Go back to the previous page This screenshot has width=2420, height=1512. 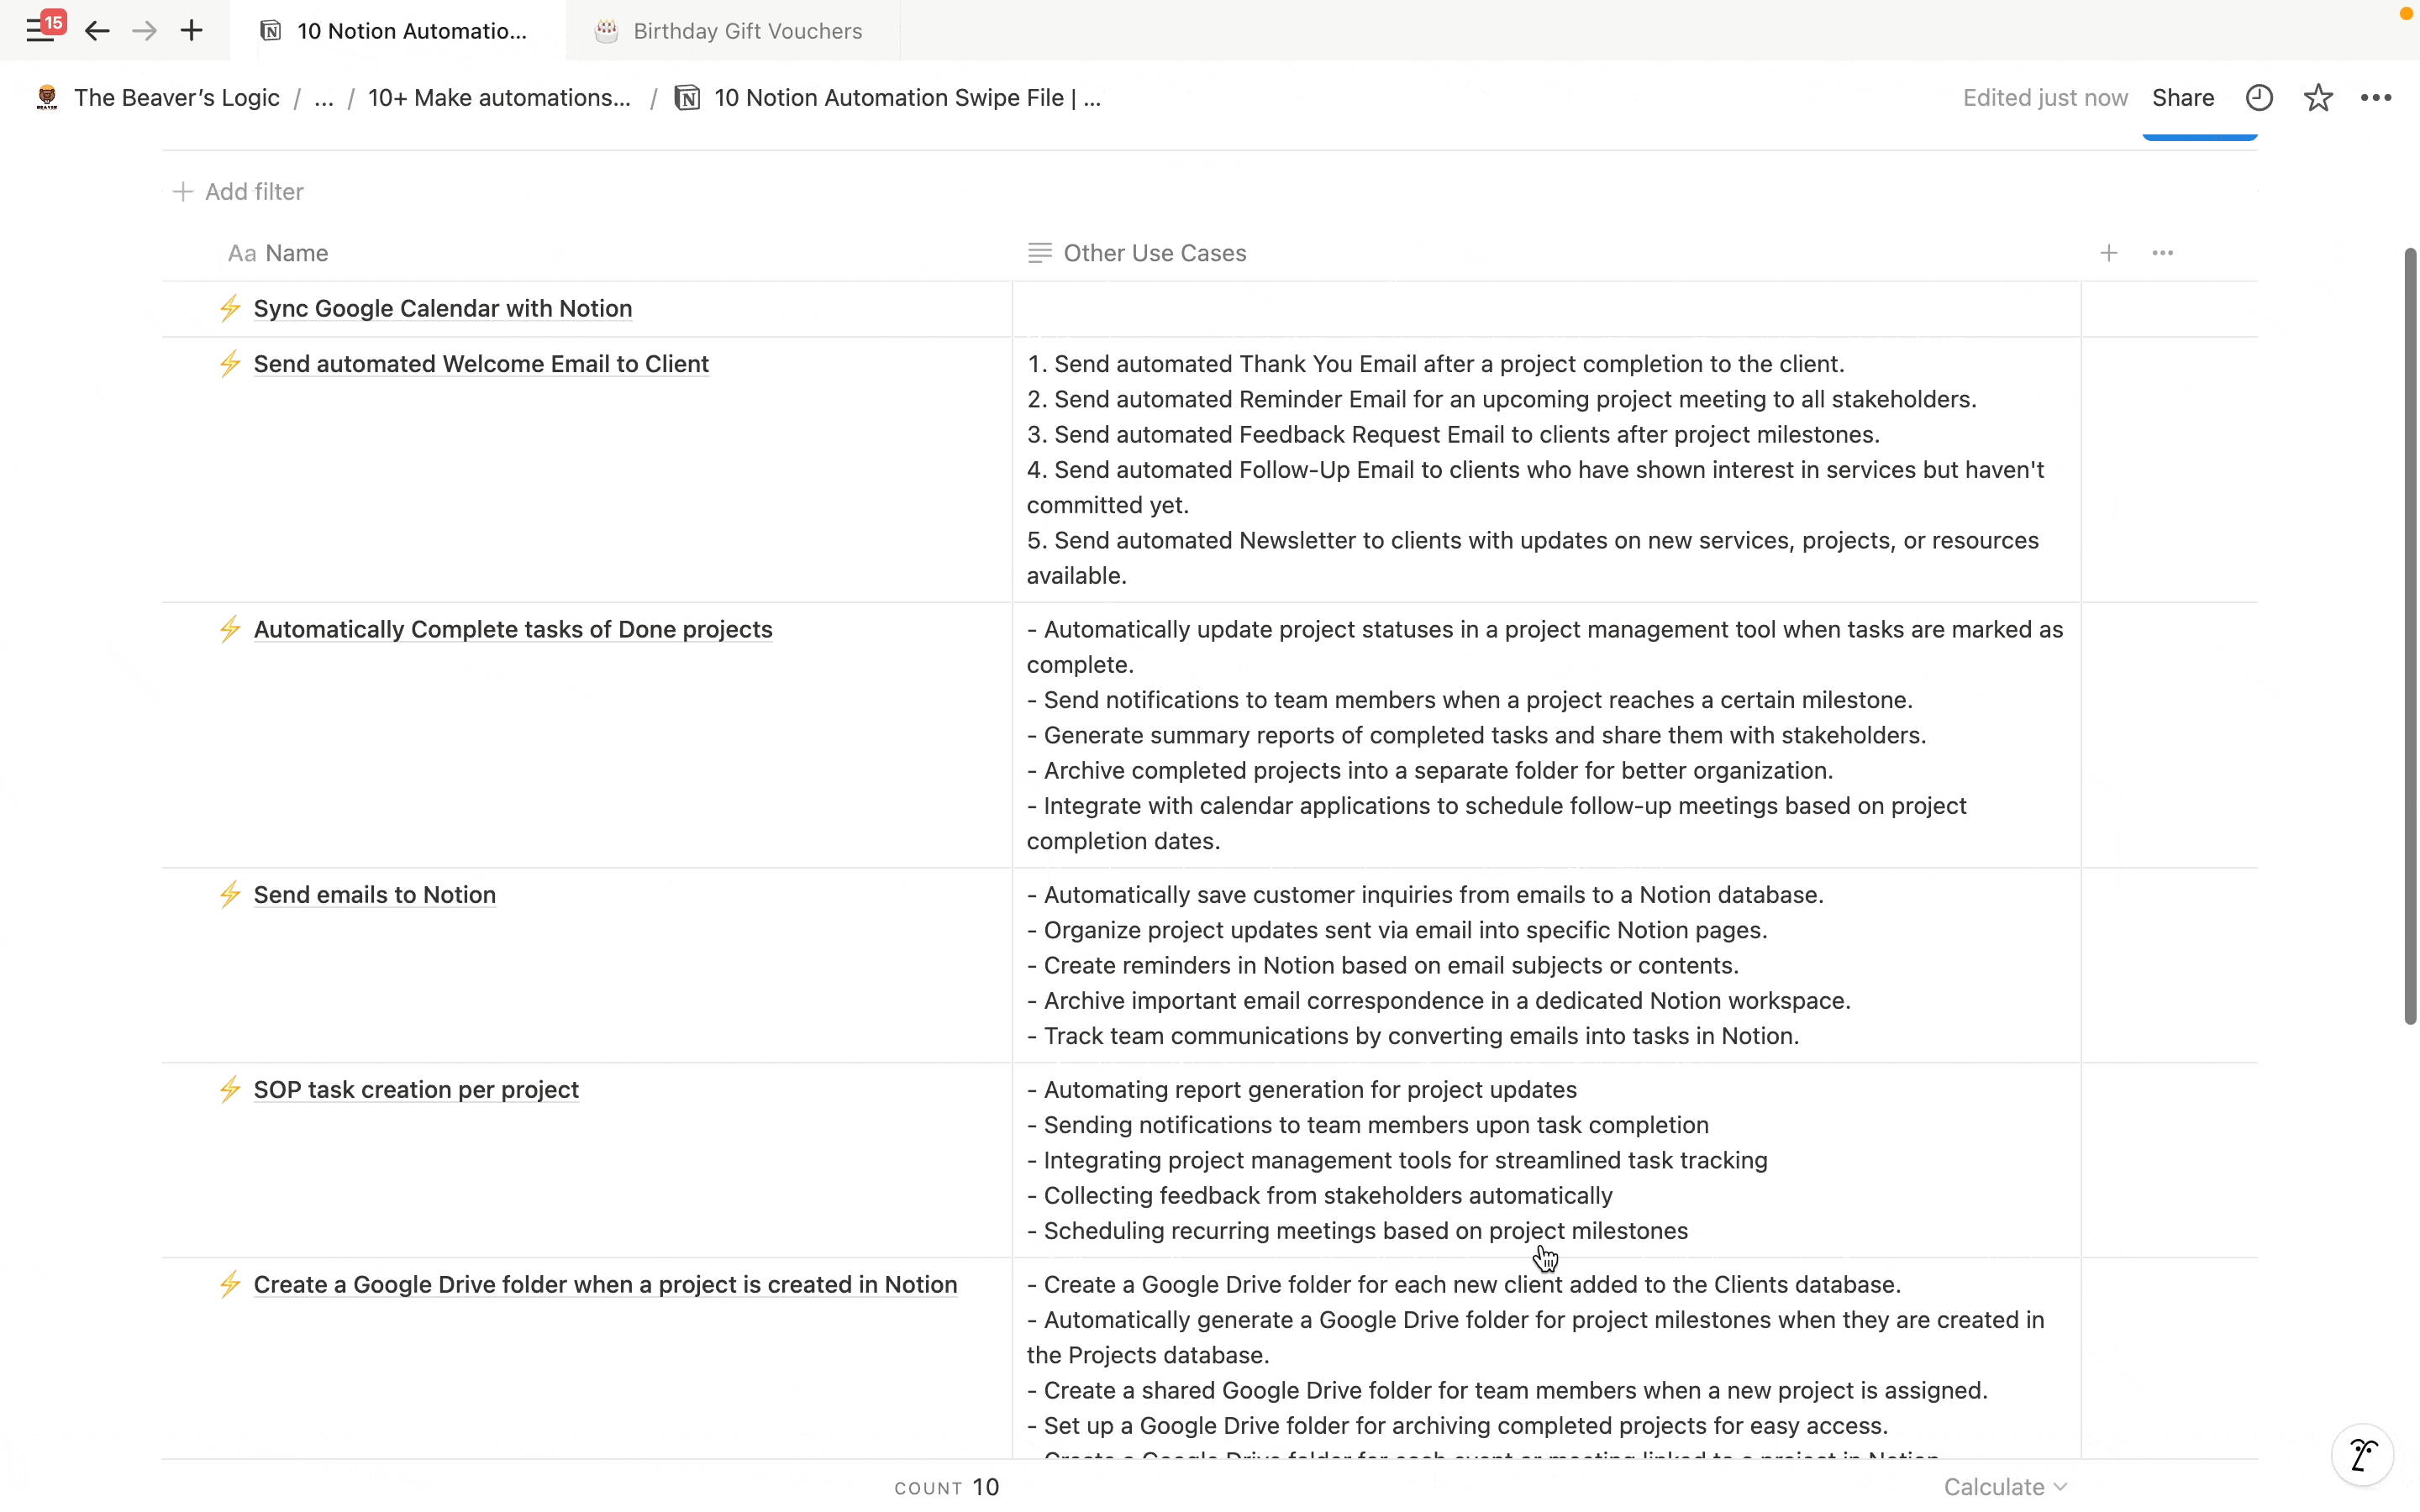pos(97,31)
